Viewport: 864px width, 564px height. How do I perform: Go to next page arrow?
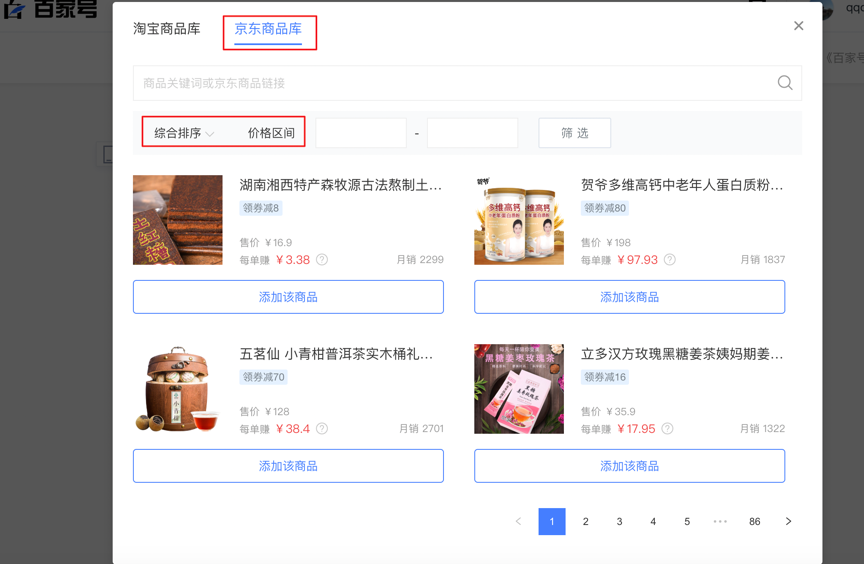[789, 521]
